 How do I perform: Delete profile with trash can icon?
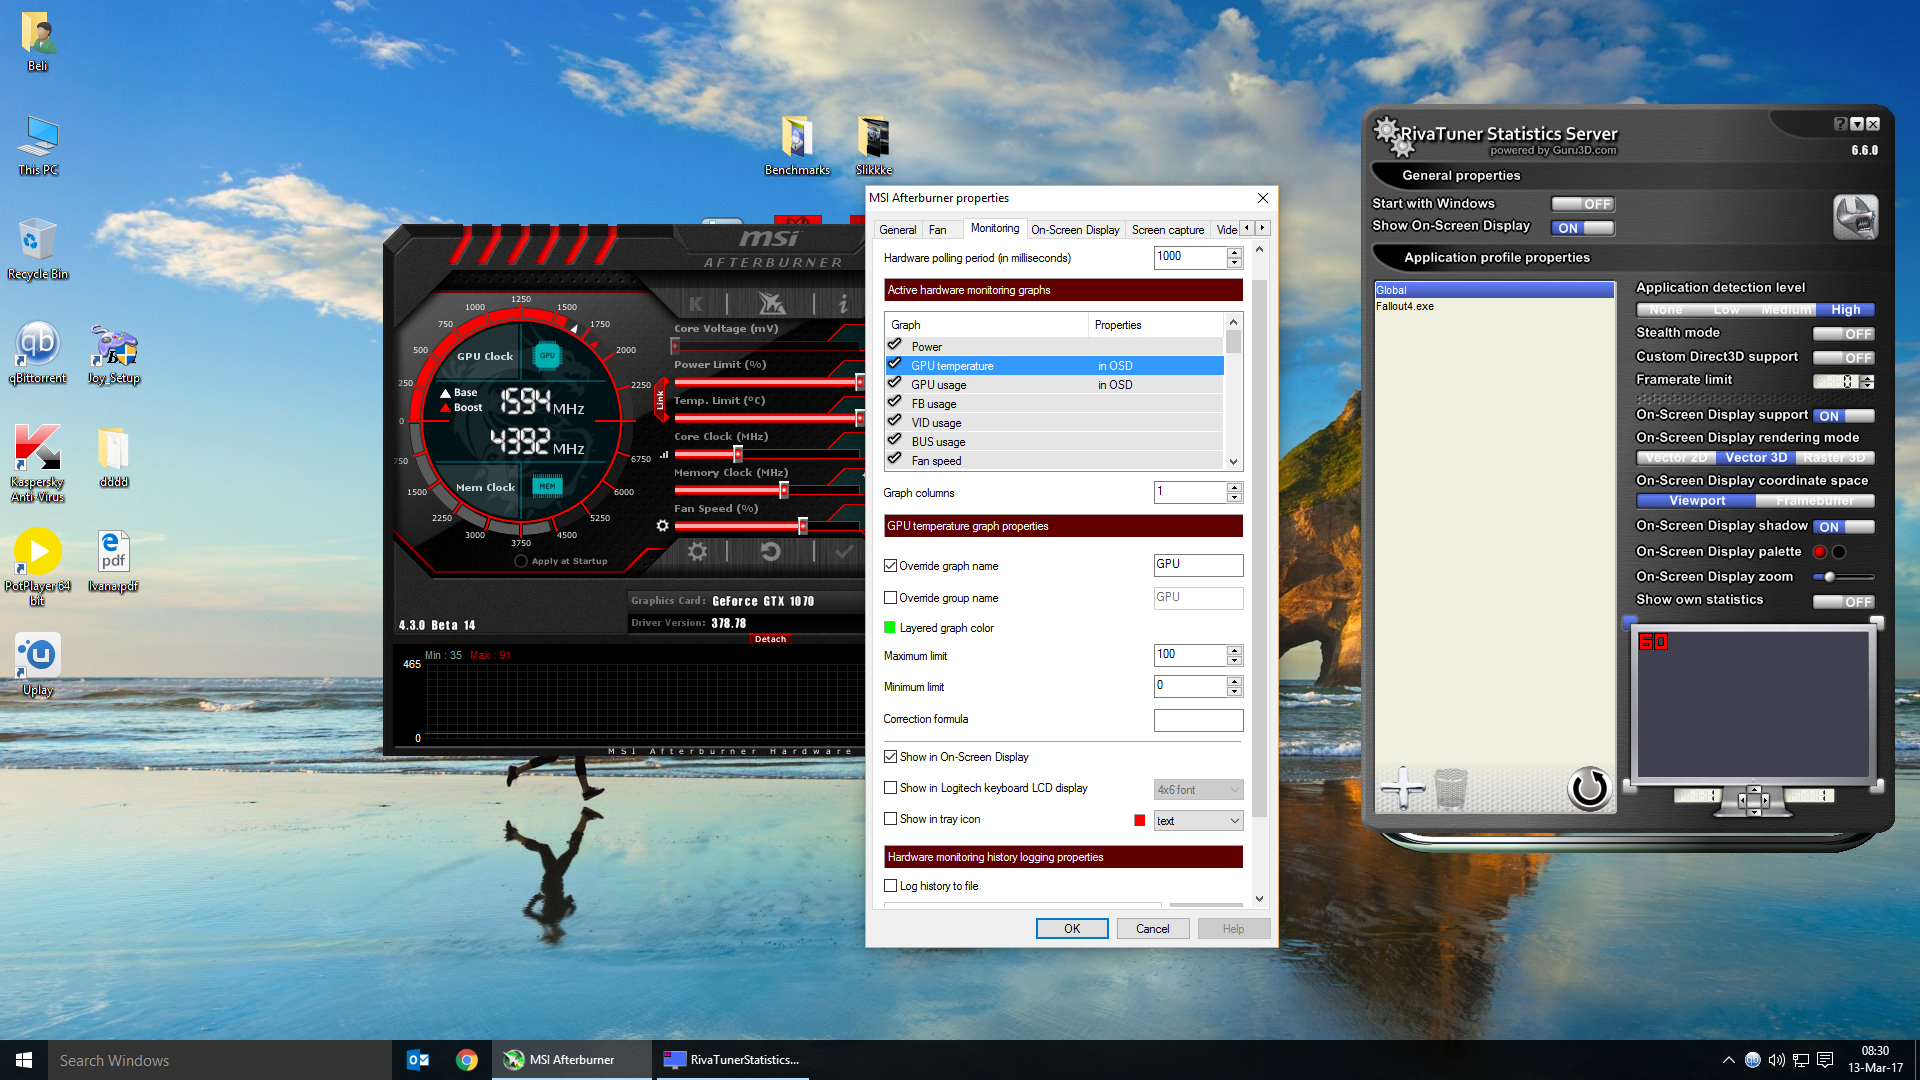click(x=1451, y=788)
